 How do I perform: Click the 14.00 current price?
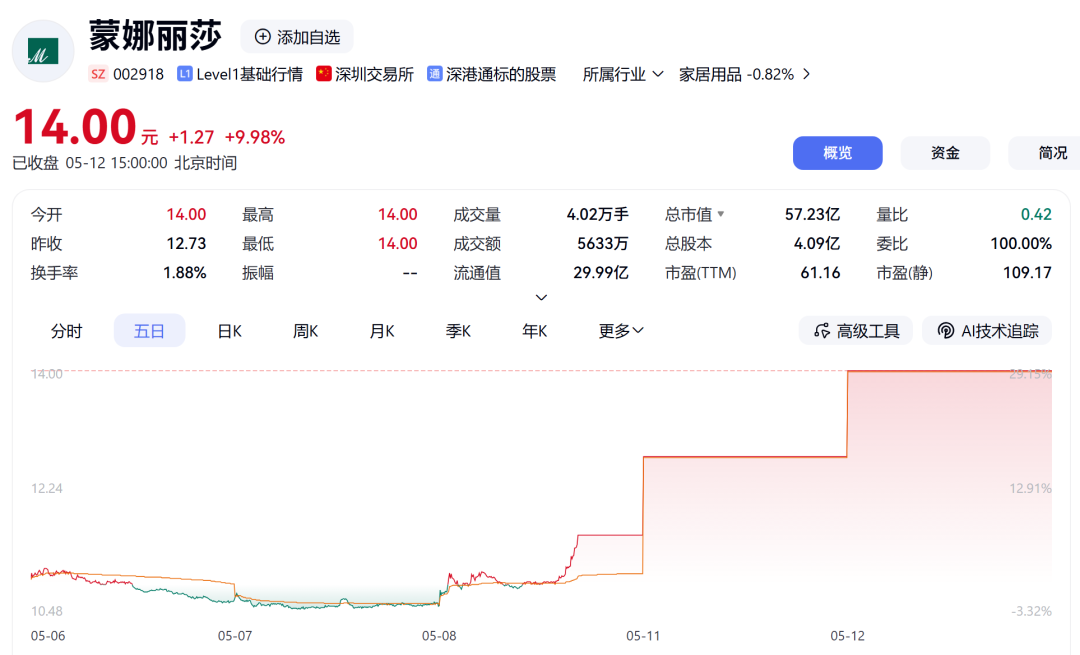[75, 127]
